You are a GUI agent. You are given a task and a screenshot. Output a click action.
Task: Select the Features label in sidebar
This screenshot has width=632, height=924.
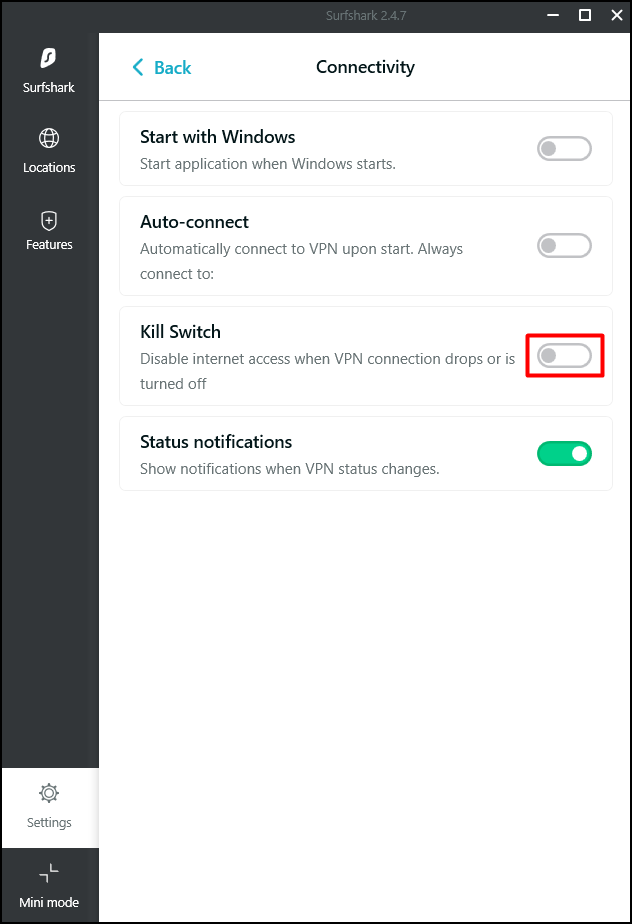click(x=49, y=245)
